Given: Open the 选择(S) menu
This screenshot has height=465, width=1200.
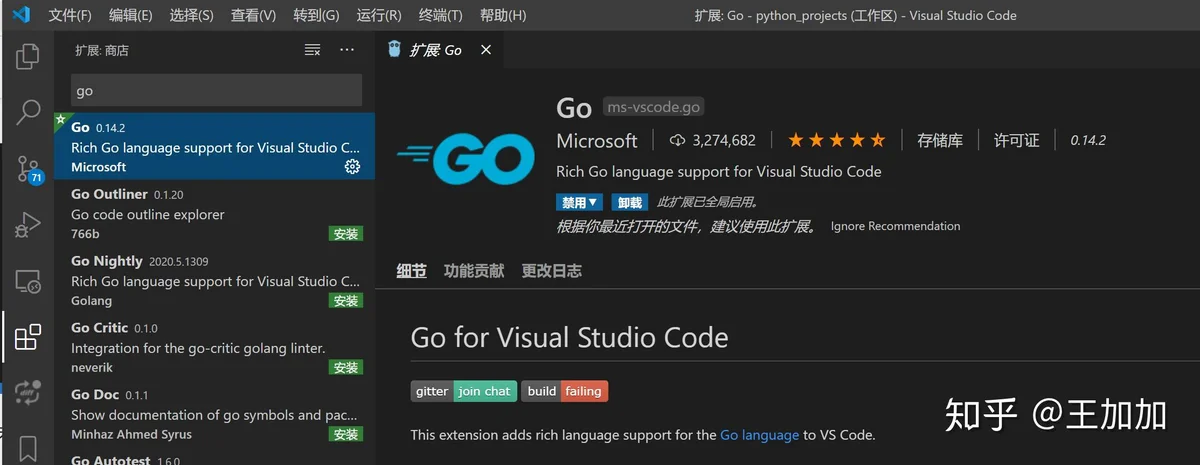Looking at the screenshot, I should [x=192, y=15].
